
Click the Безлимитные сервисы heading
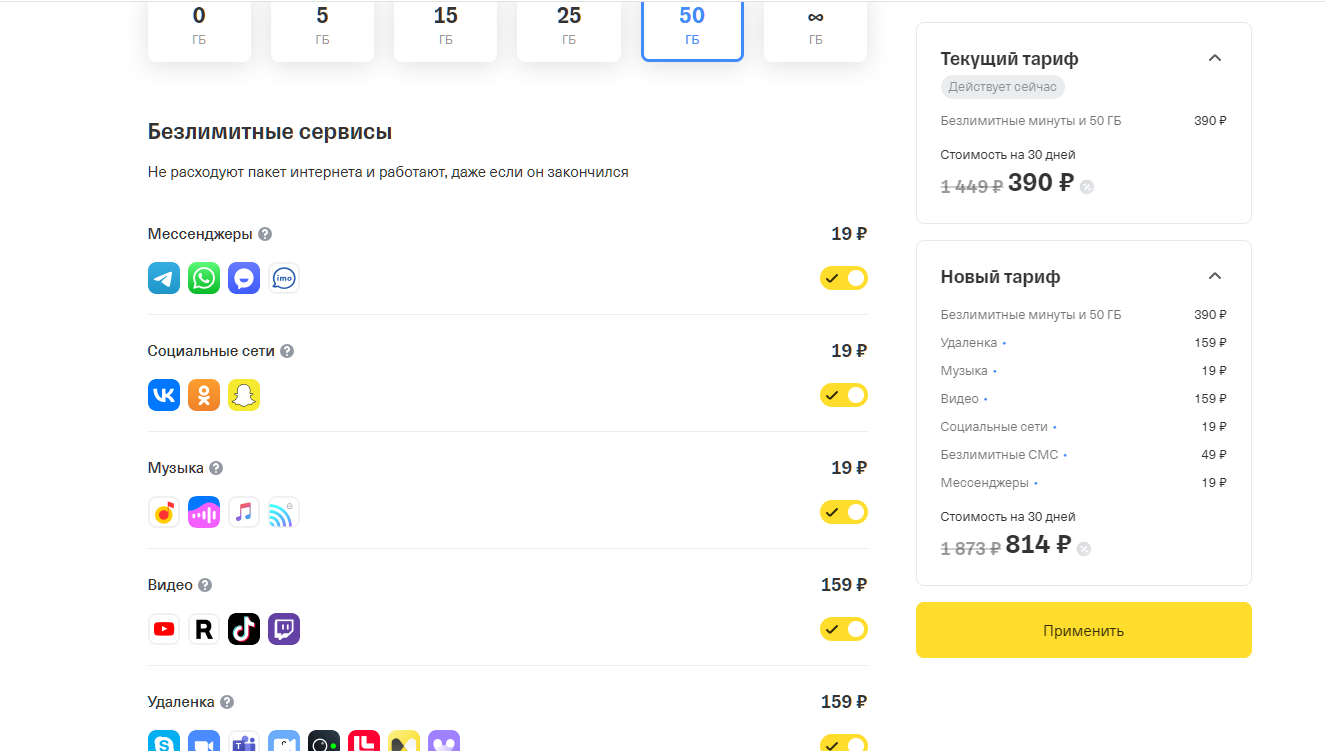[270, 131]
